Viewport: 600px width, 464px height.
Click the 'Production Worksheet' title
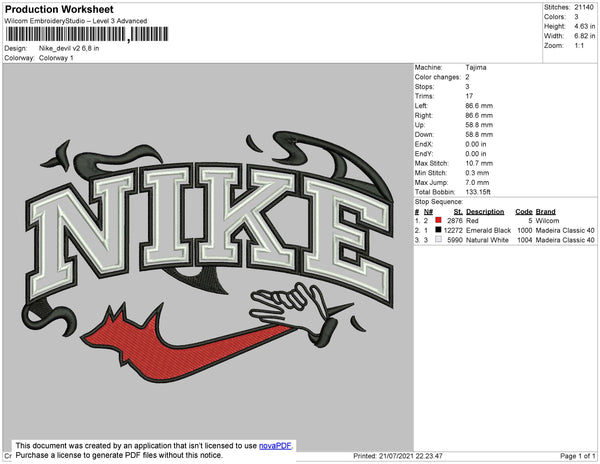click(x=59, y=10)
